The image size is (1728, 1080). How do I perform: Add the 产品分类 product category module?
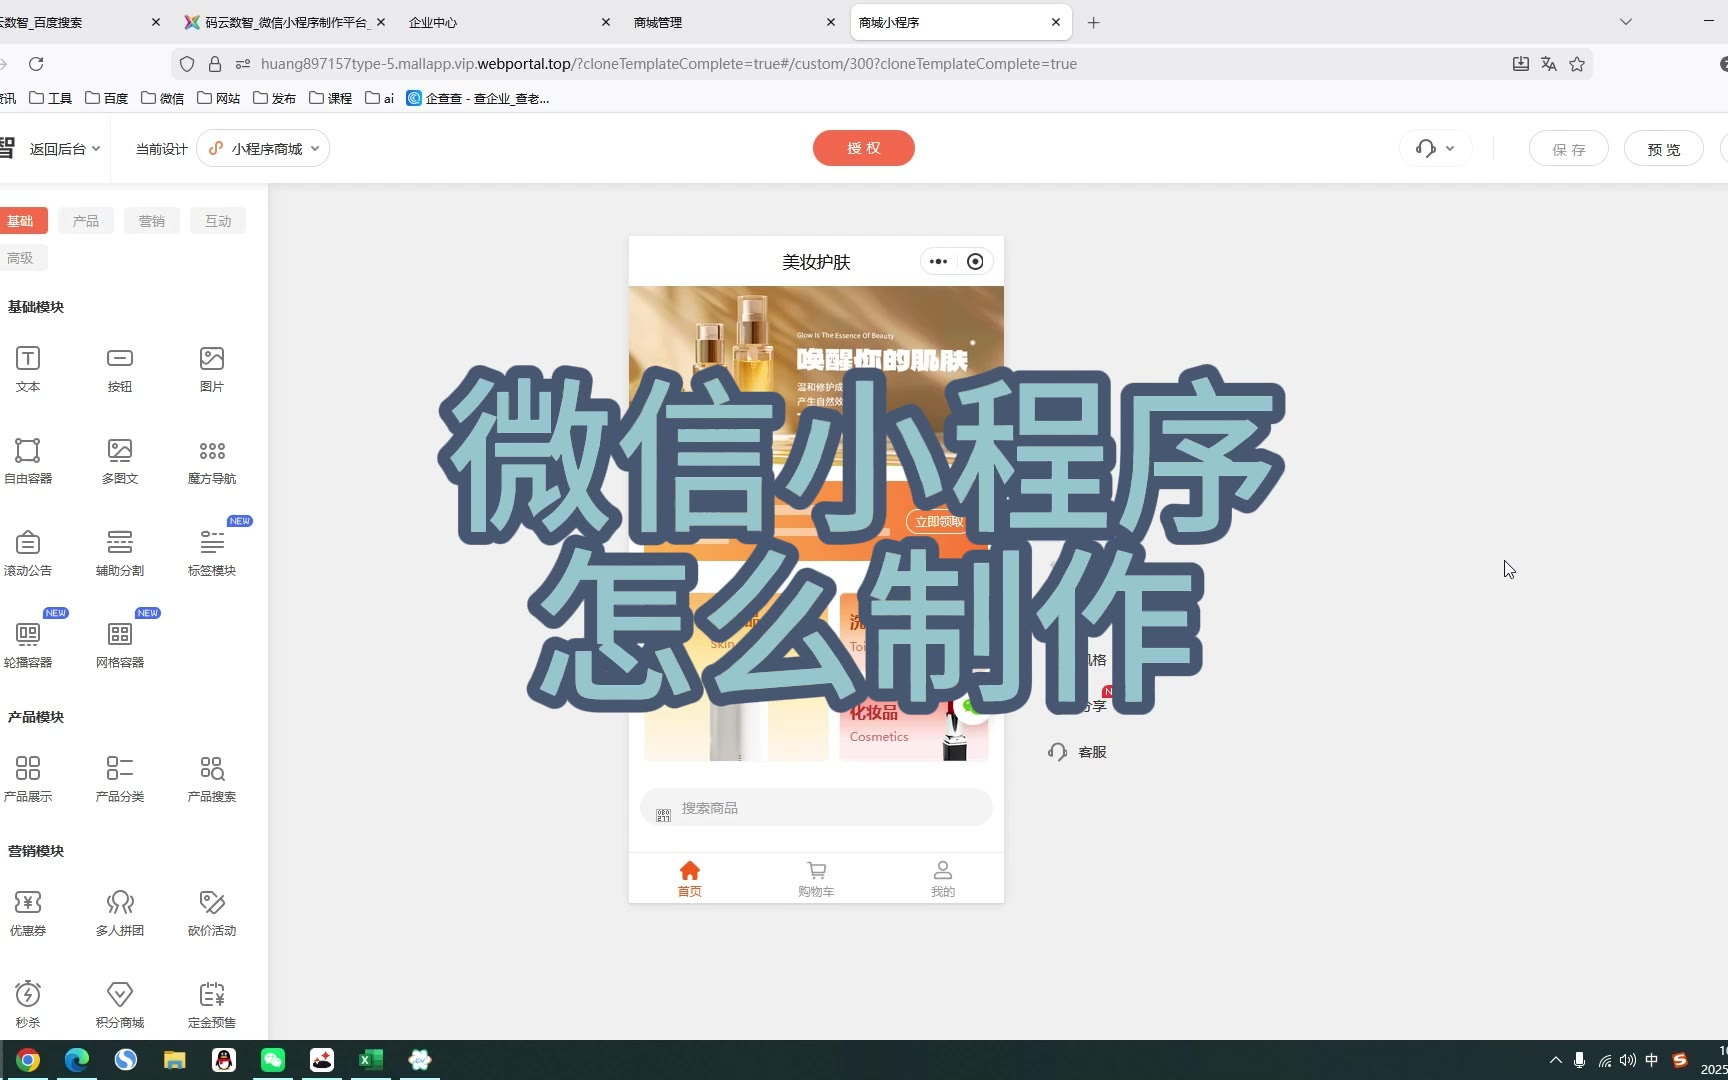click(x=120, y=779)
